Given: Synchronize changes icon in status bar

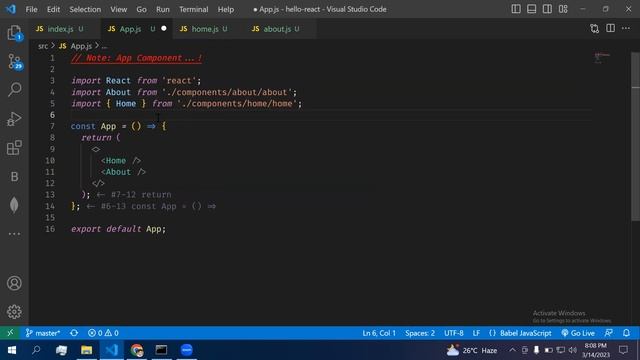Looking at the screenshot, I should pos(74,333).
